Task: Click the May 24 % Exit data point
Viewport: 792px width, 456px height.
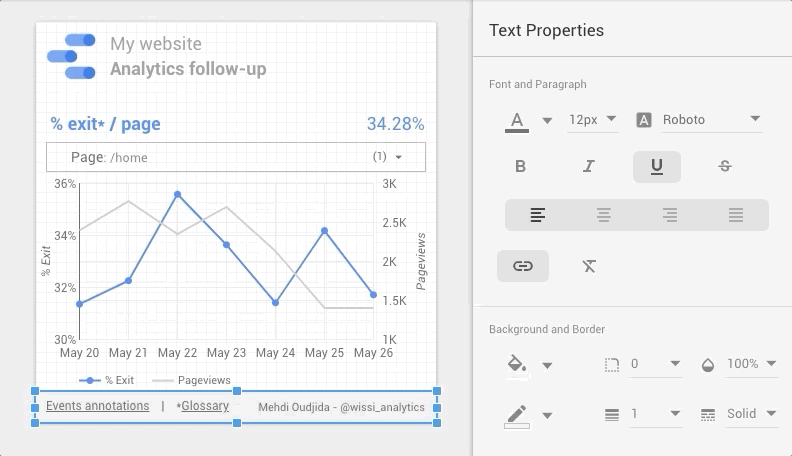Action: tap(275, 303)
